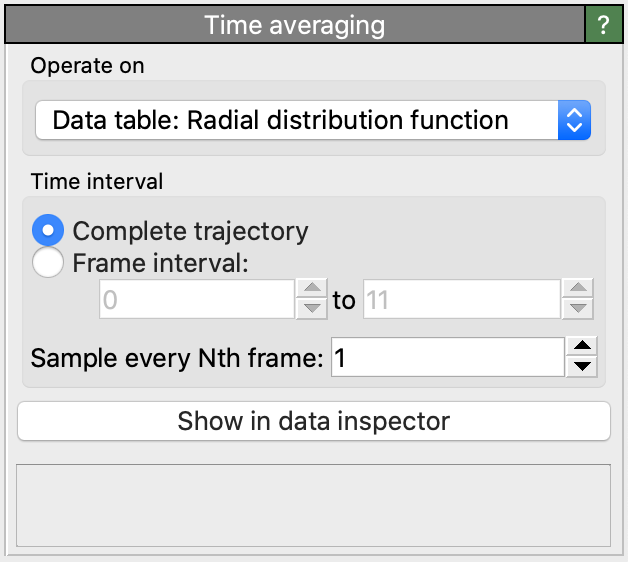Click the blue dropdown chevron arrows
This screenshot has height=562, width=628.
(574, 121)
